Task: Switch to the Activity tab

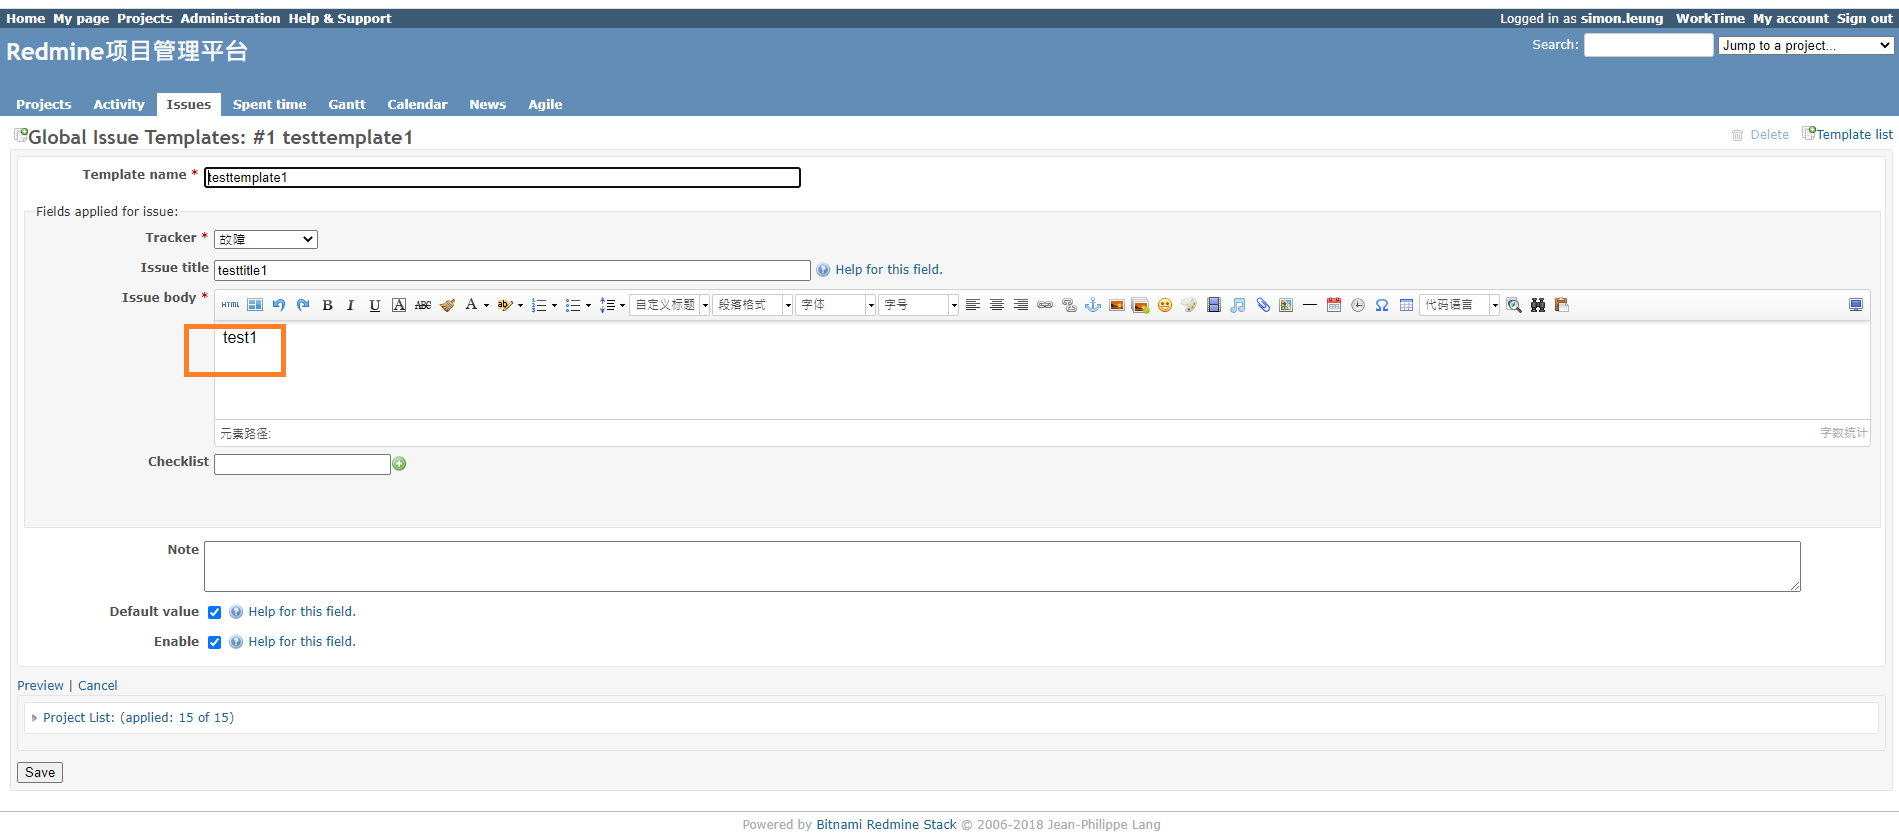Action: [119, 104]
